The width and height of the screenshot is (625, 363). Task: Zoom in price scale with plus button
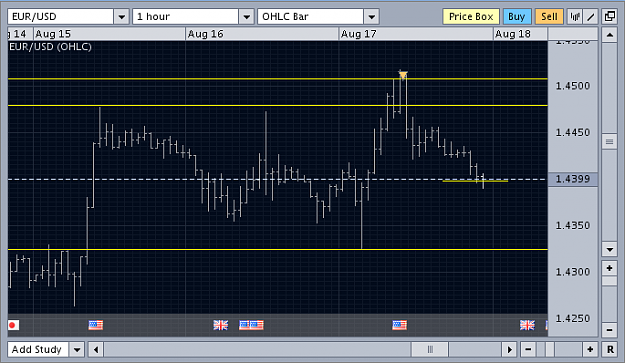609,269
